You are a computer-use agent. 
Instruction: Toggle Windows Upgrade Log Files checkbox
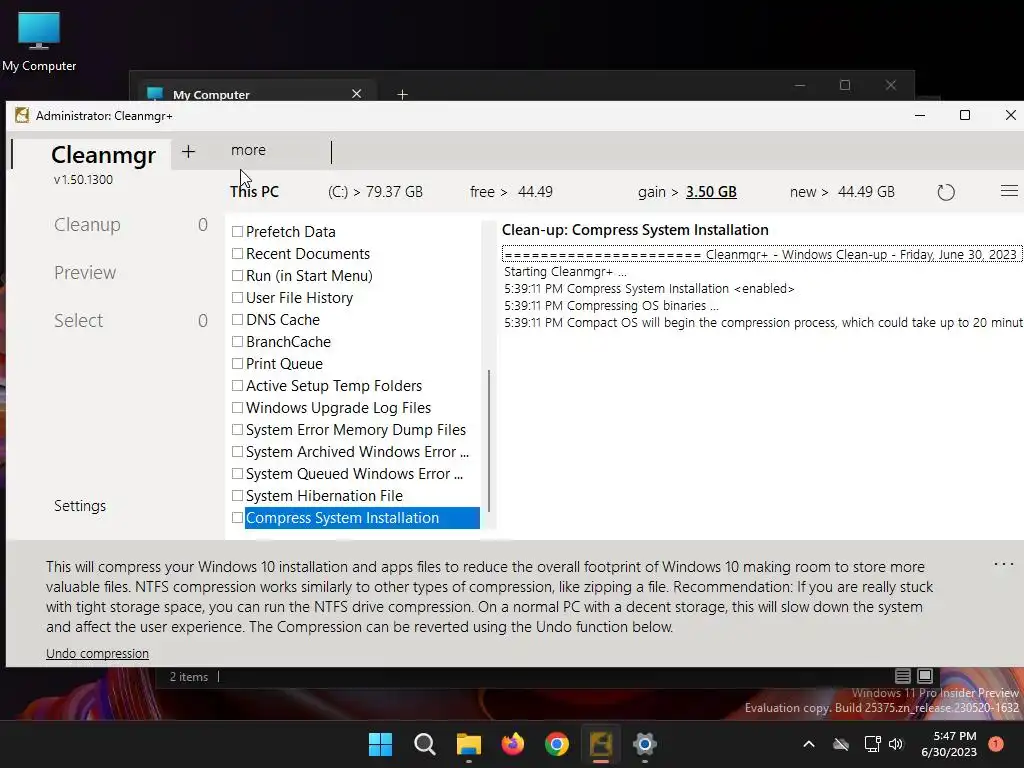click(x=238, y=408)
